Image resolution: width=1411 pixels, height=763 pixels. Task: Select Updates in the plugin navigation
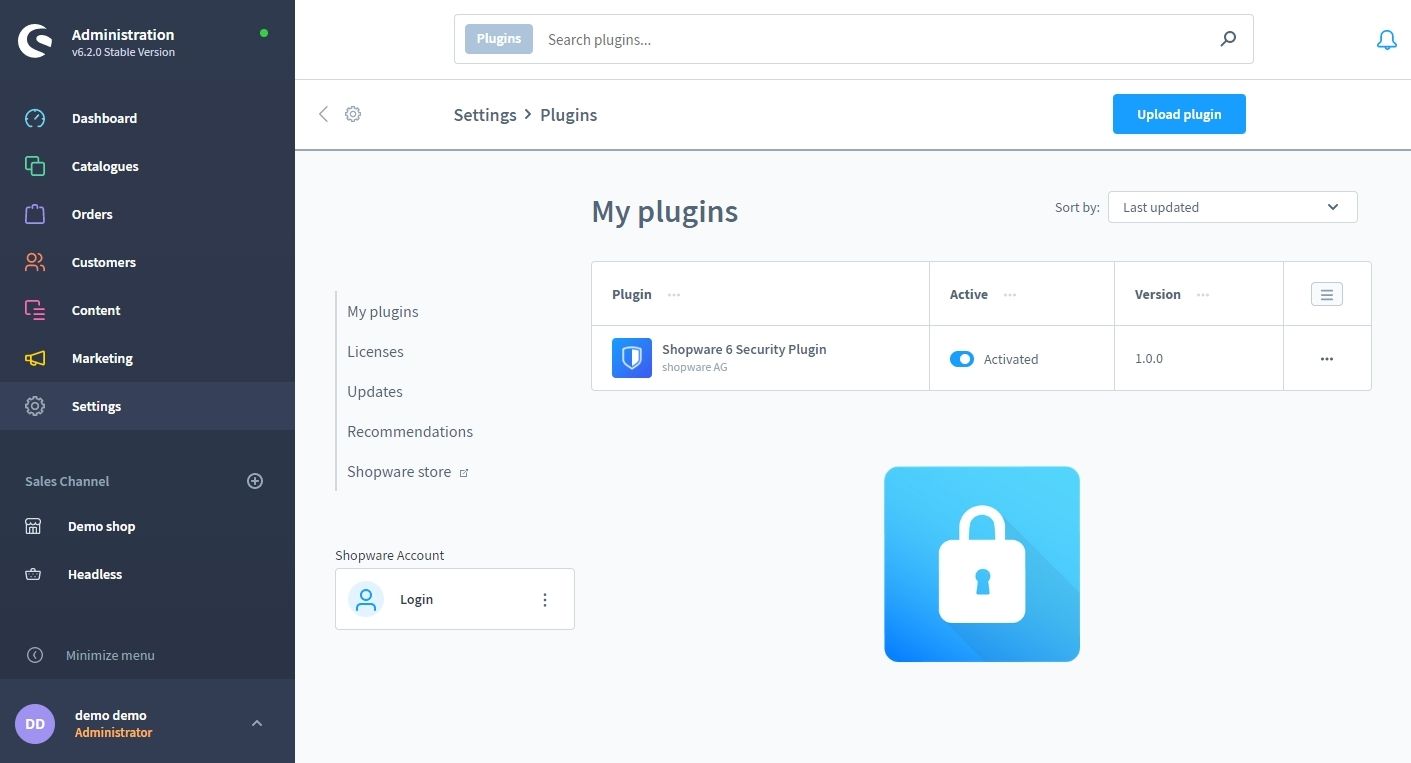click(374, 391)
